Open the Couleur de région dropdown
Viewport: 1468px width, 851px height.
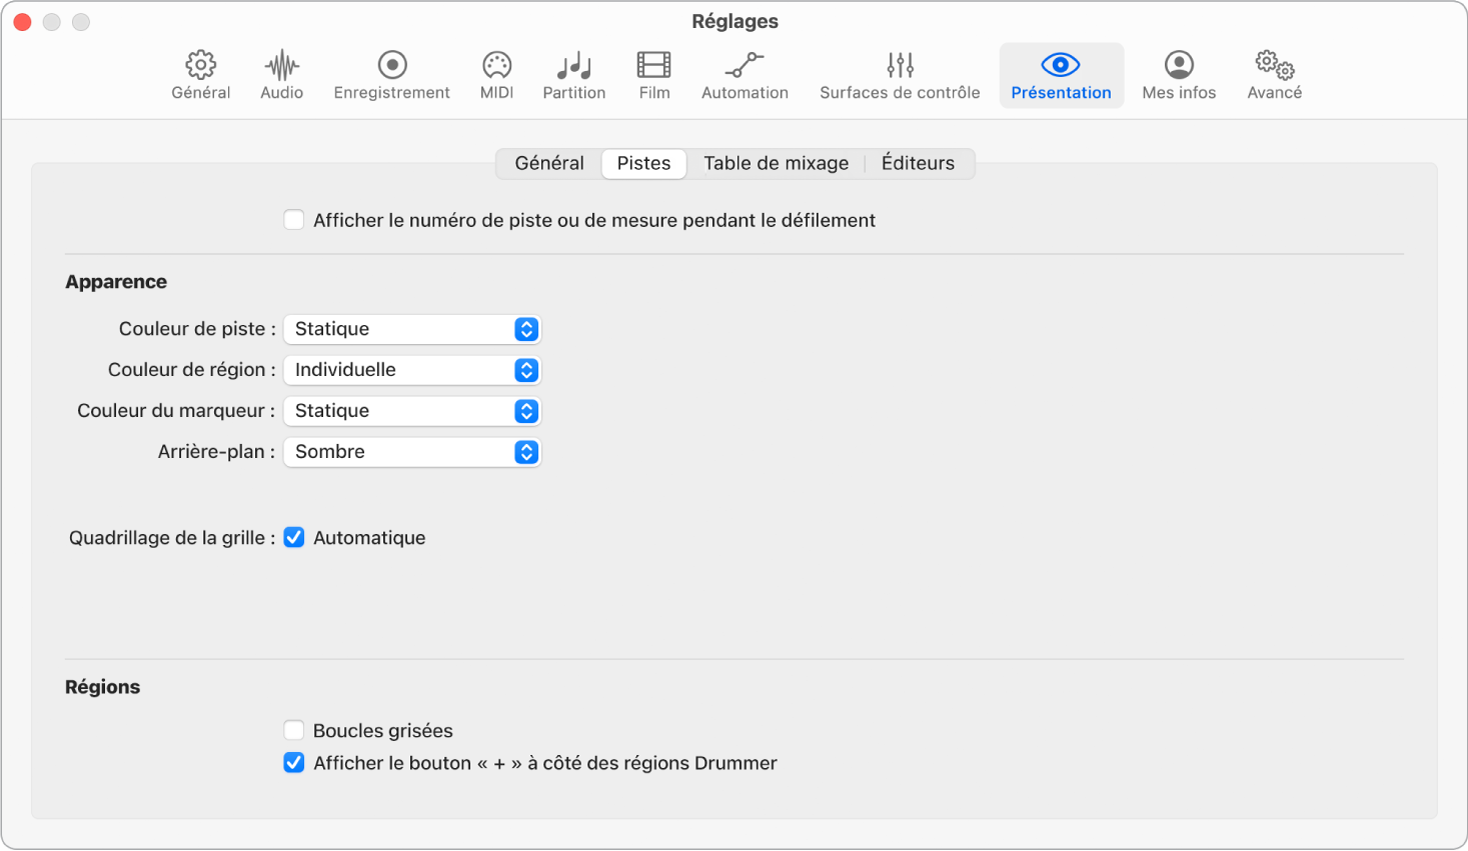pyautogui.click(x=412, y=370)
